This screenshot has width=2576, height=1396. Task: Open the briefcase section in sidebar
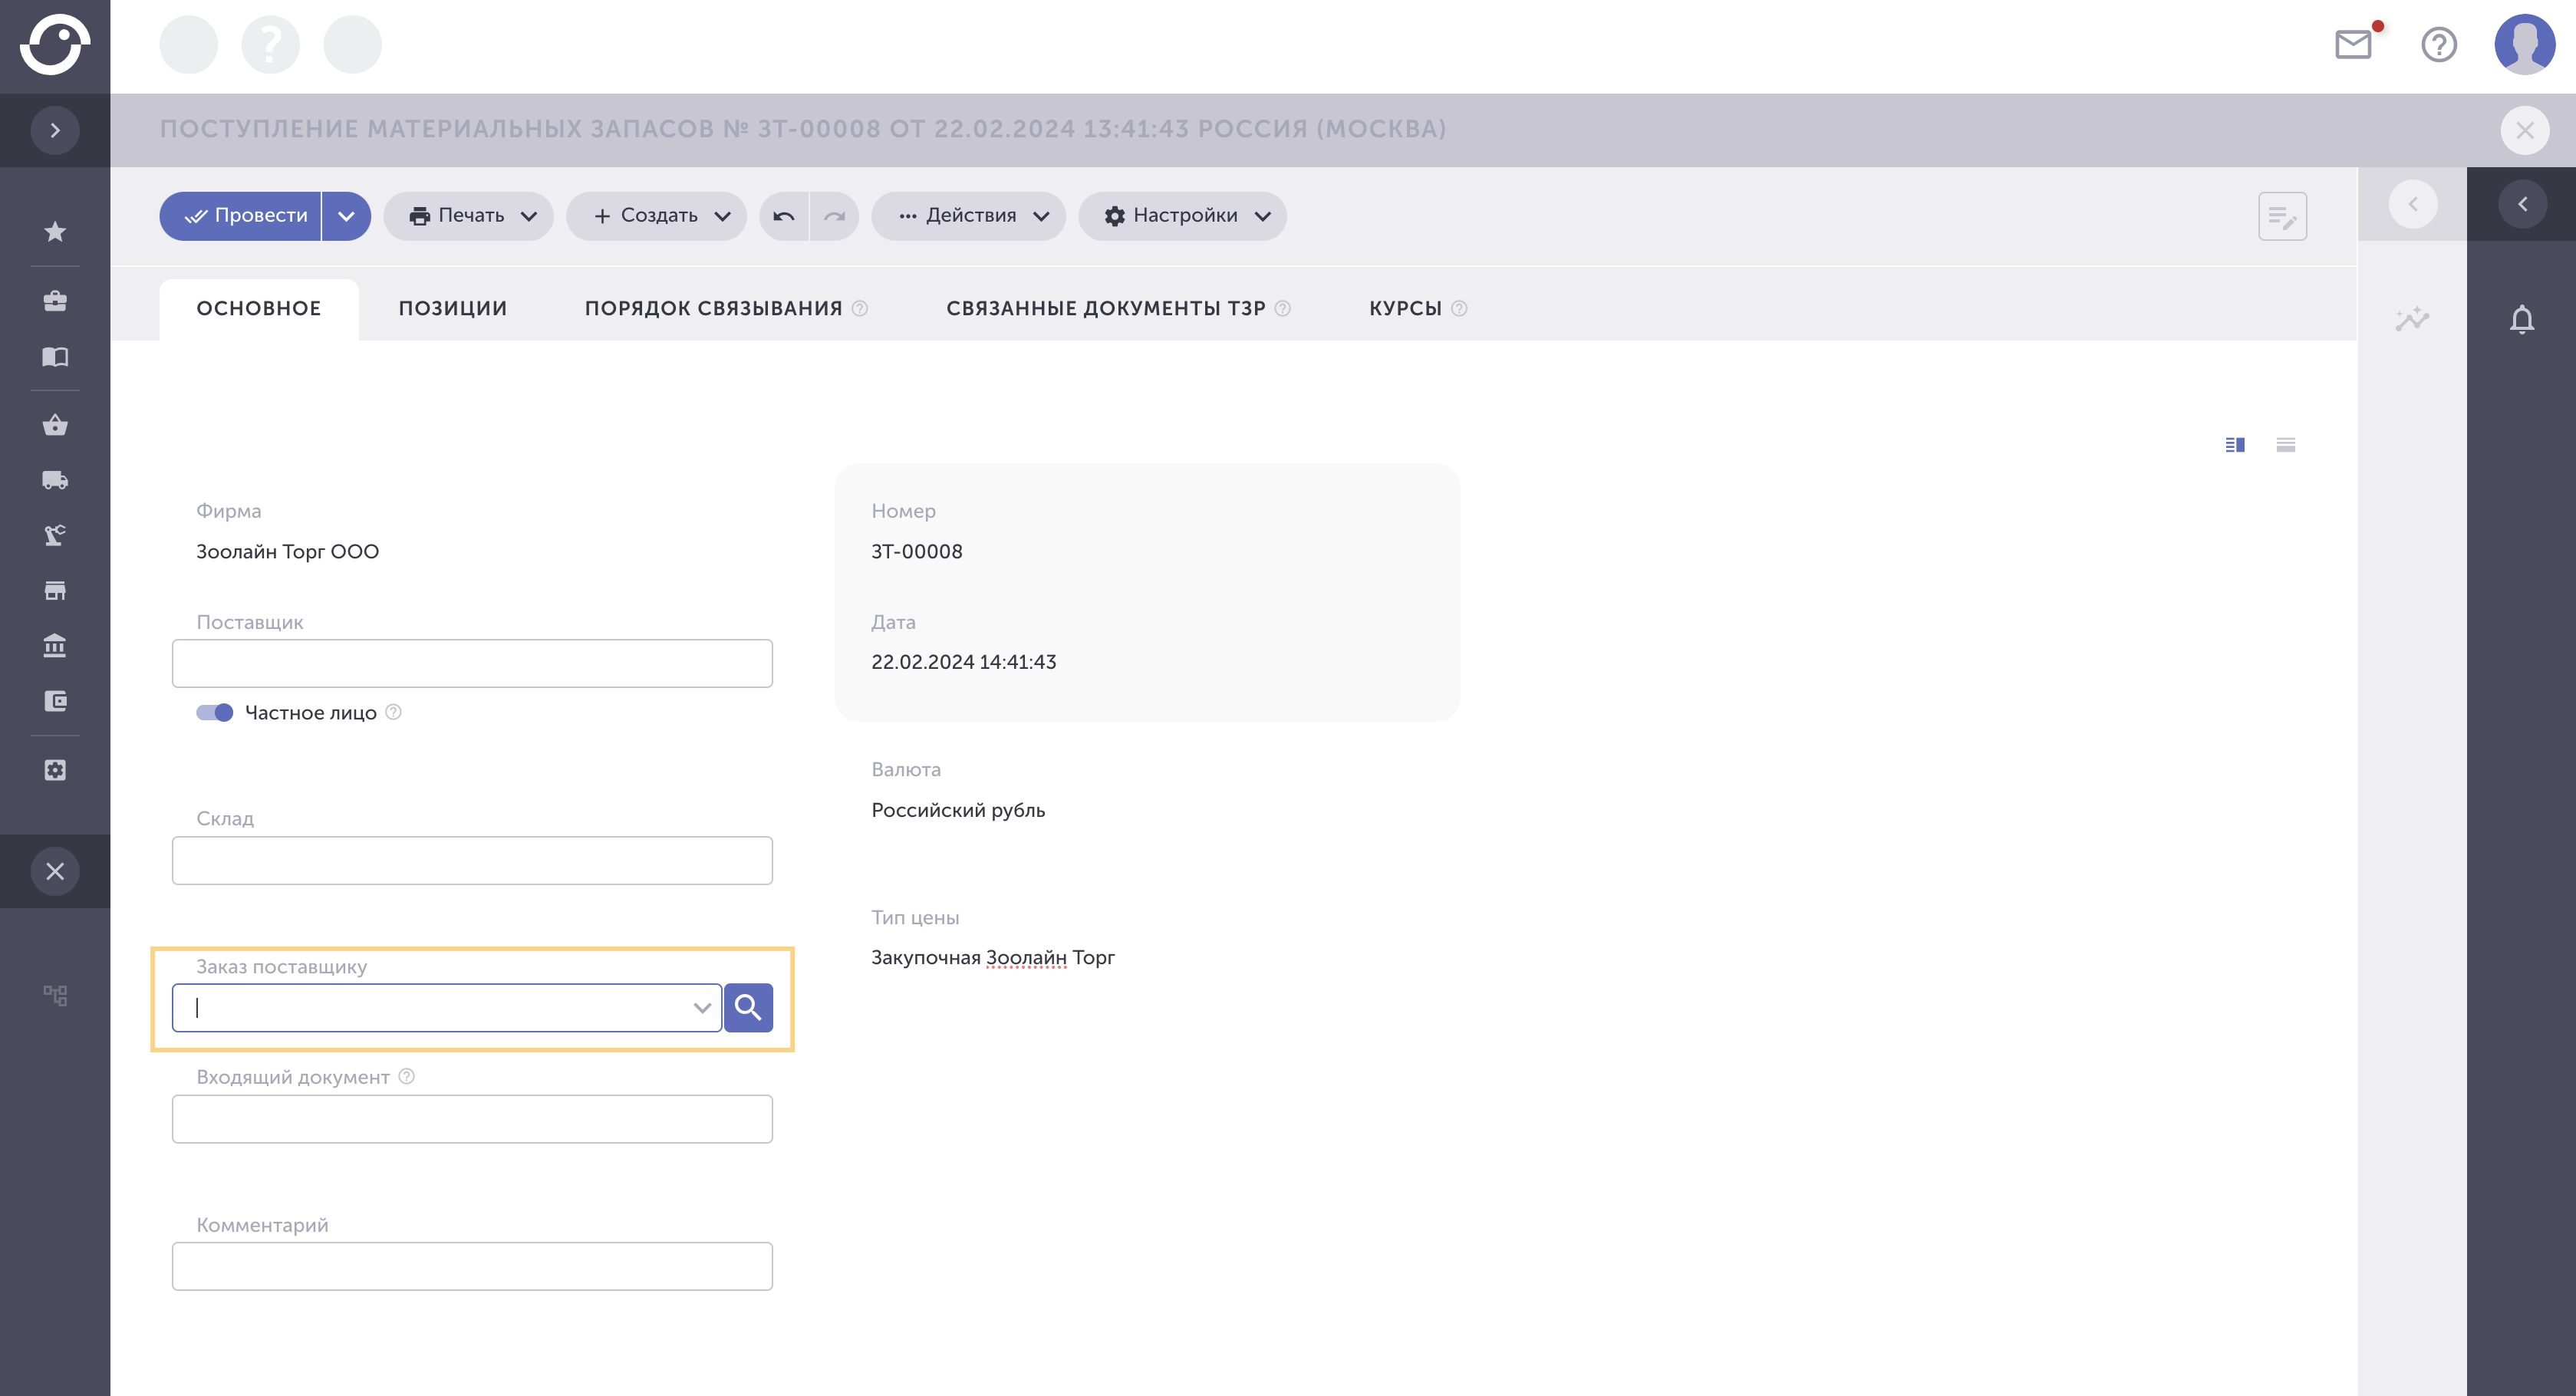pos(55,300)
